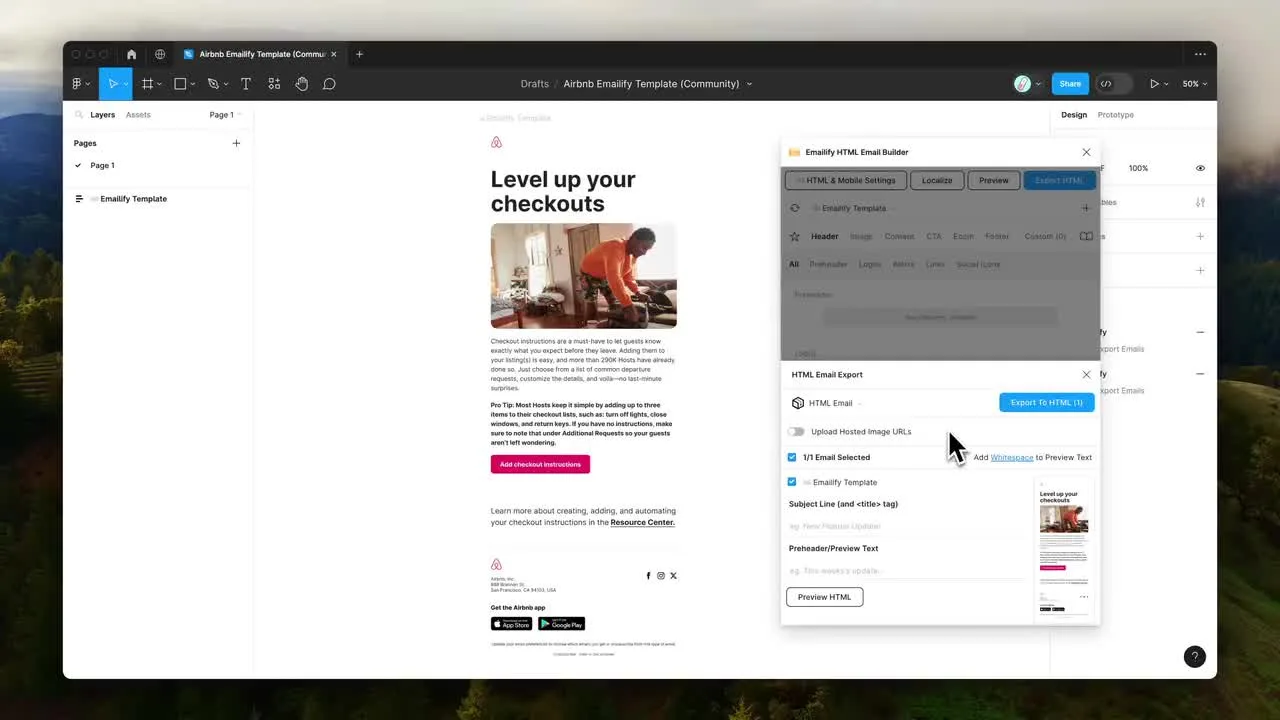Open the Comment tool
1280x720 pixels.
click(x=329, y=83)
